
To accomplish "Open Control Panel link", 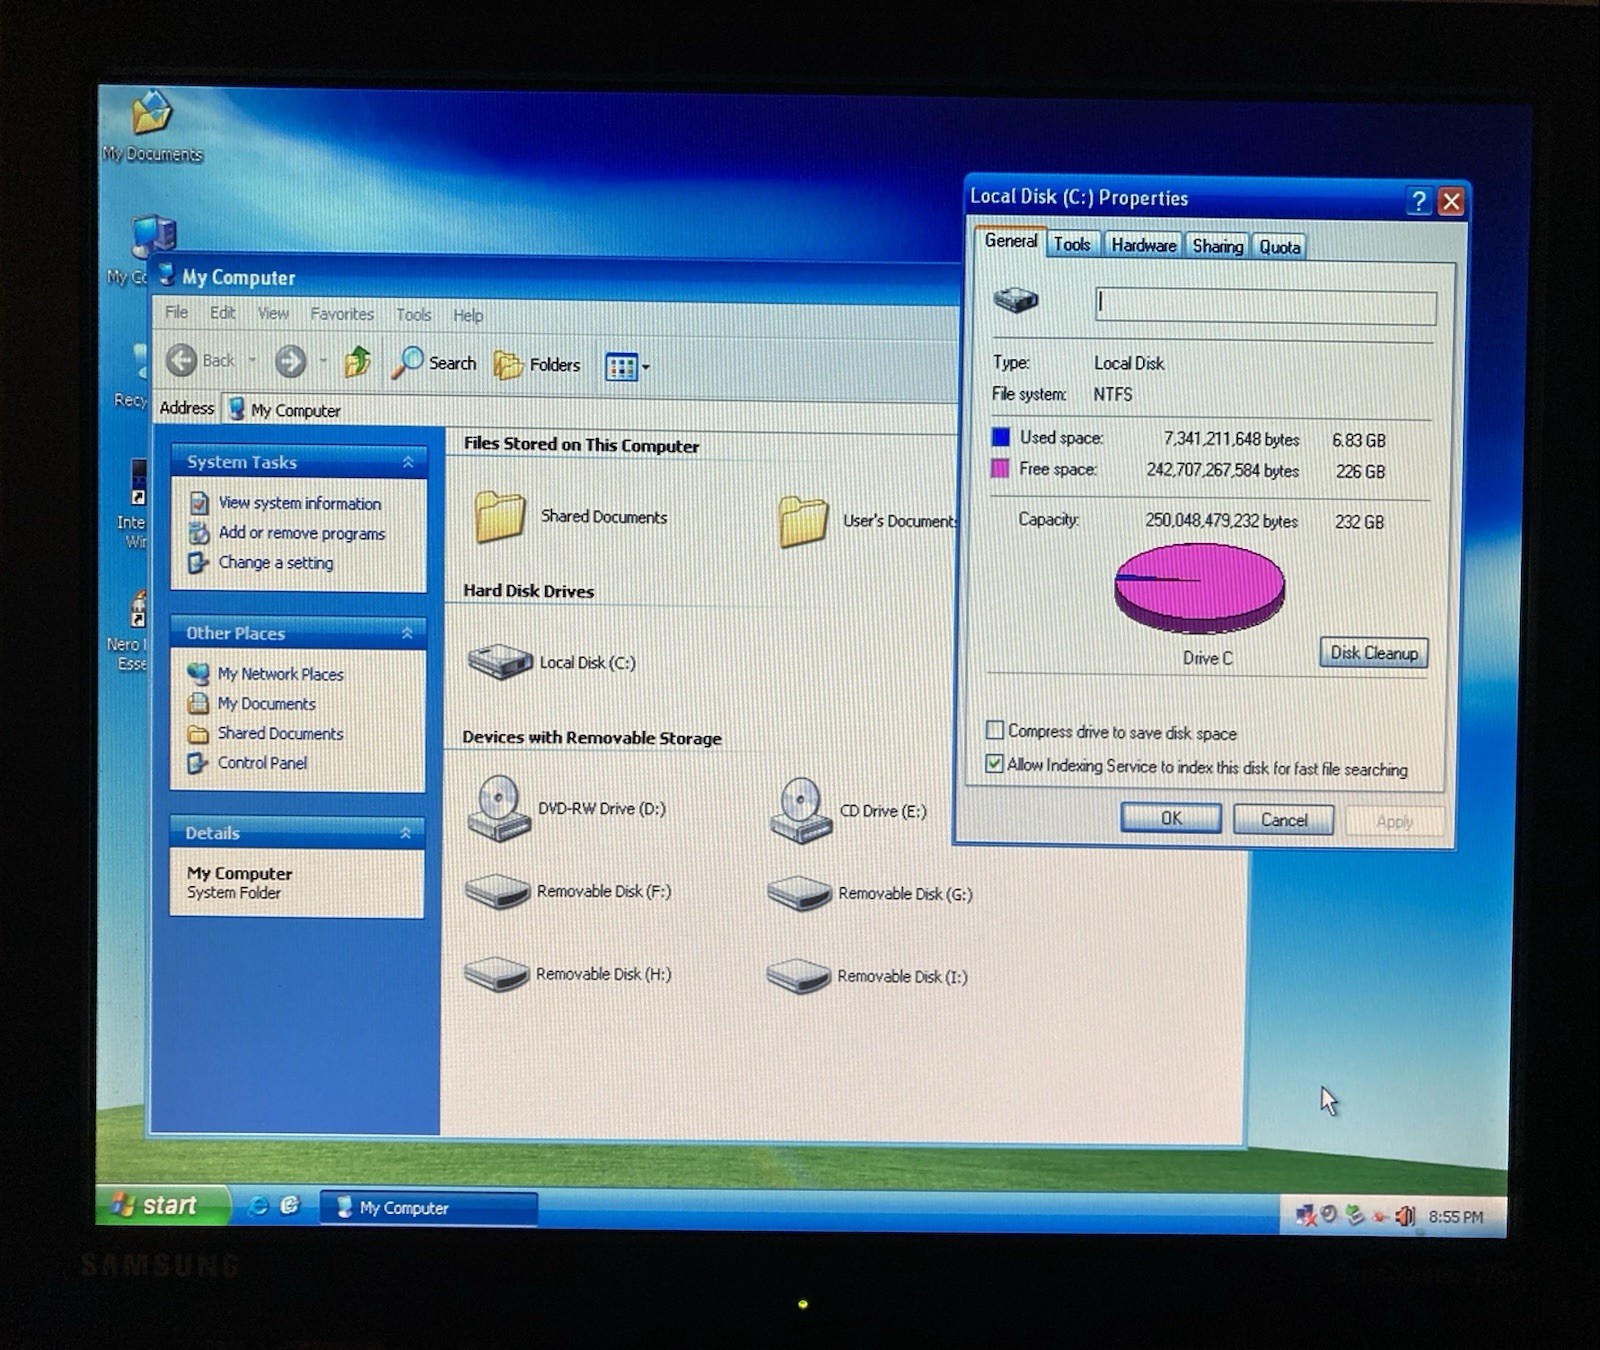I will tap(262, 762).
